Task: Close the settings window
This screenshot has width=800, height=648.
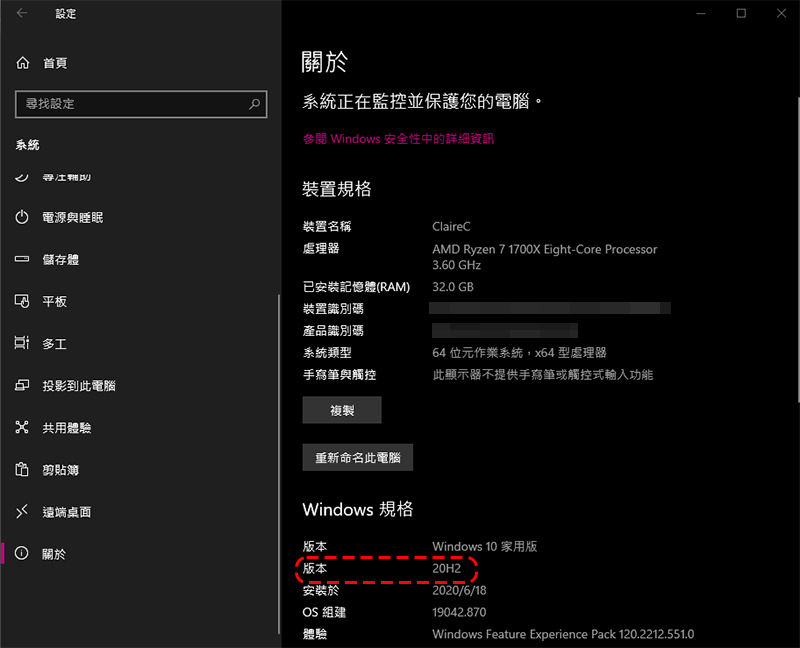Action: [781, 13]
